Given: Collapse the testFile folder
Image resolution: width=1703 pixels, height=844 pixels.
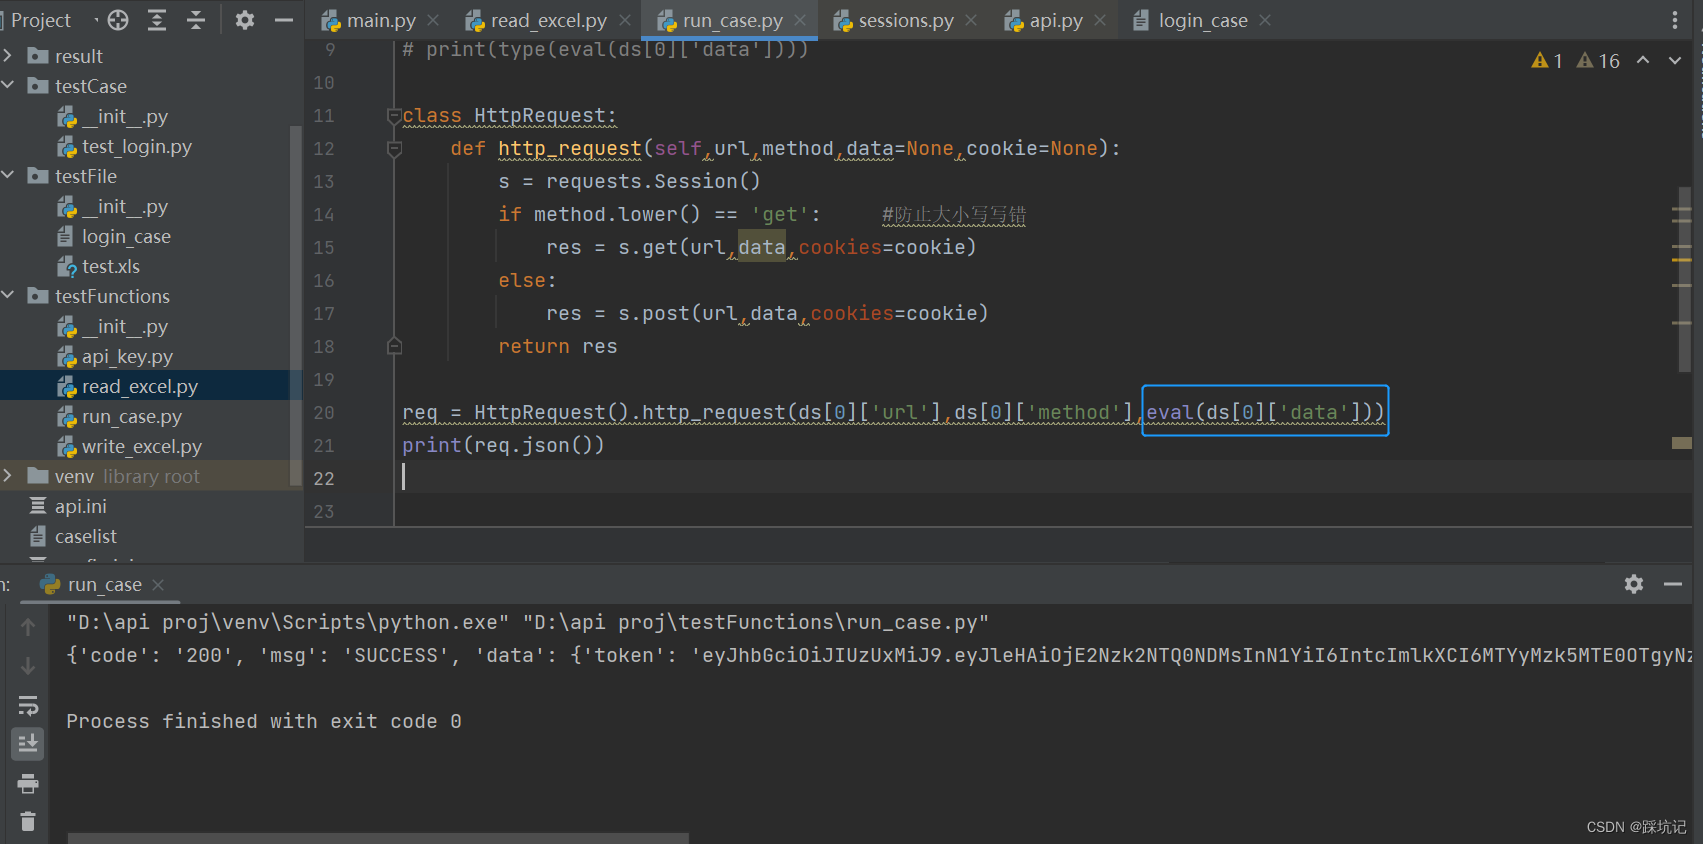Looking at the screenshot, I should (8, 176).
